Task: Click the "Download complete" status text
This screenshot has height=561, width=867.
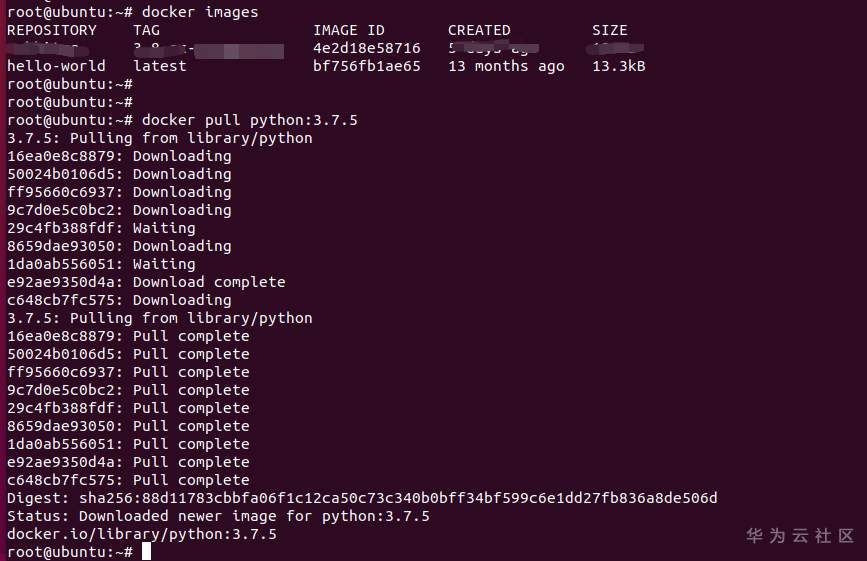Action: click(x=209, y=282)
